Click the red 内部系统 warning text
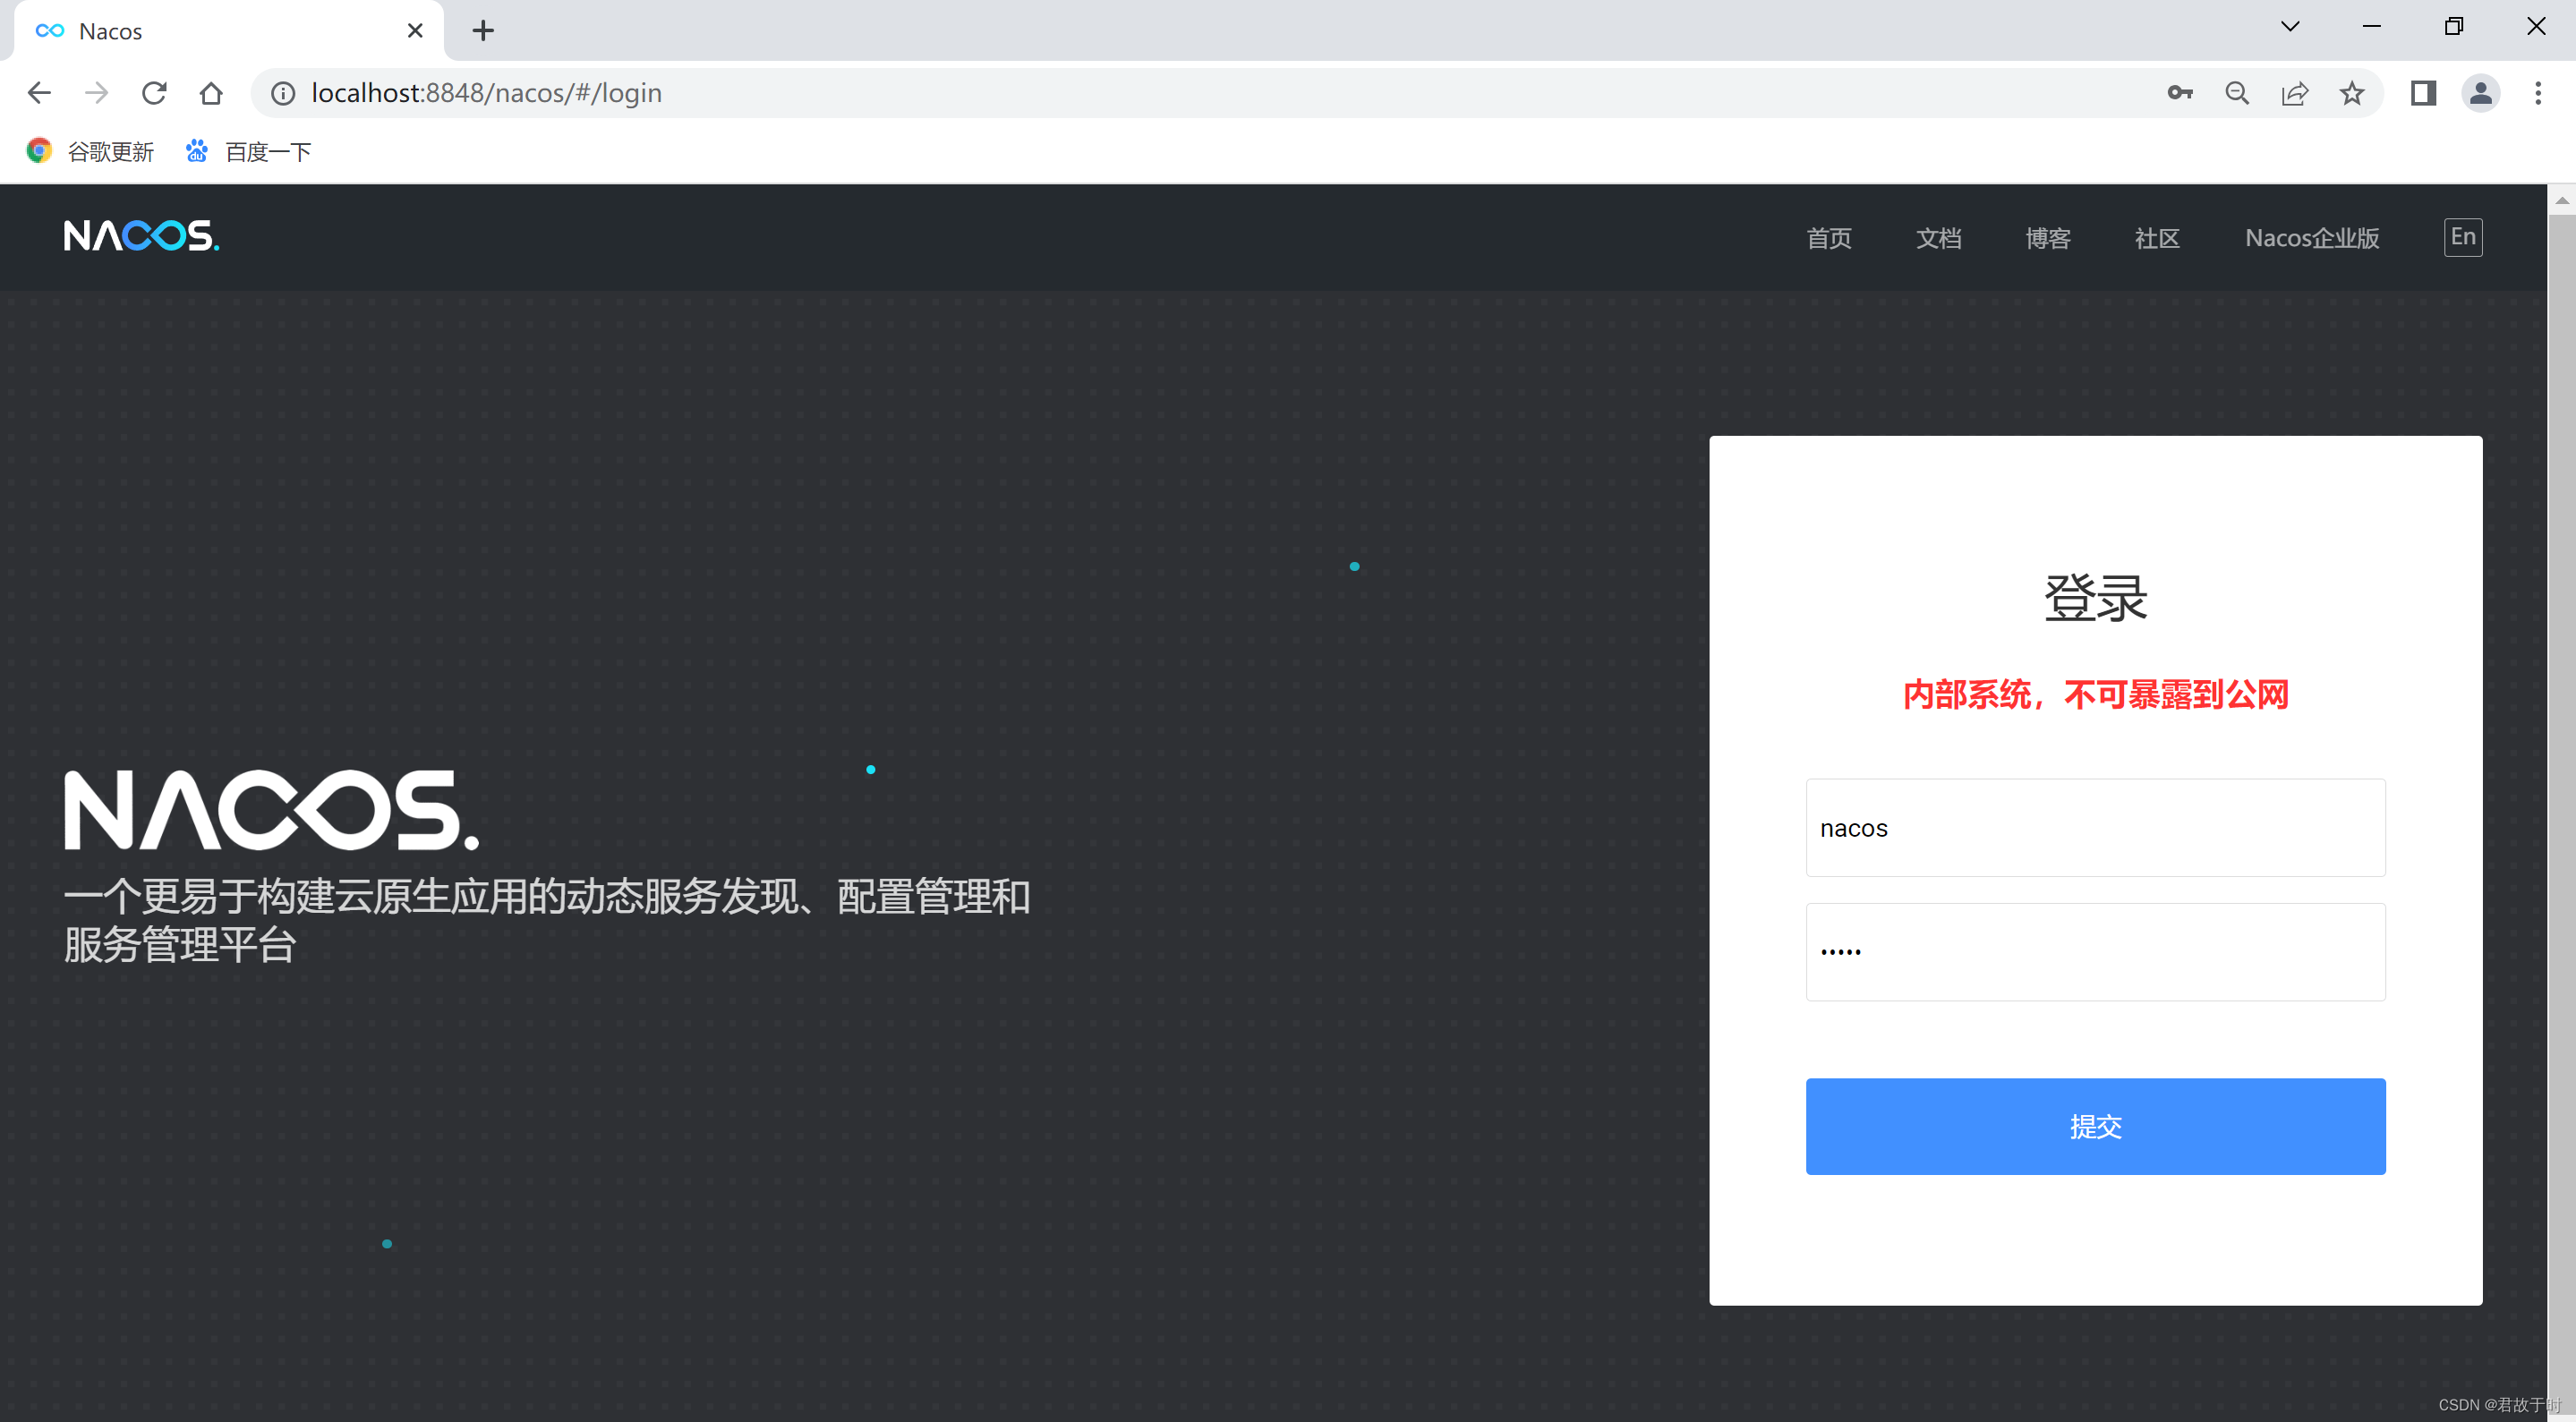The image size is (2576, 1422). (x=2095, y=694)
